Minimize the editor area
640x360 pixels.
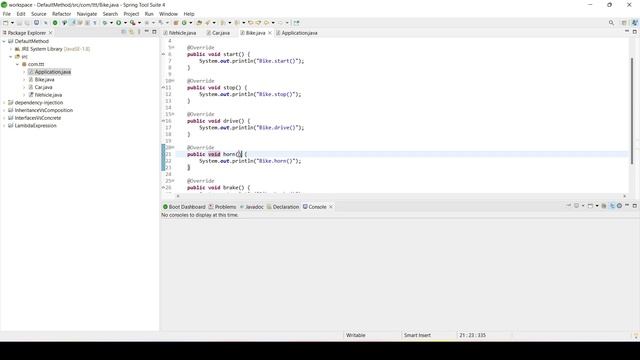(x=627, y=32)
